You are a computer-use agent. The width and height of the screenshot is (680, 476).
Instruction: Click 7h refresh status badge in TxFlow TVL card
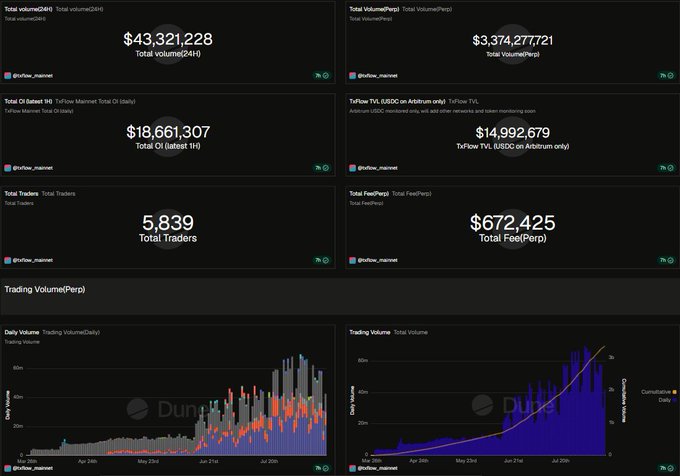[x=667, y=168]
